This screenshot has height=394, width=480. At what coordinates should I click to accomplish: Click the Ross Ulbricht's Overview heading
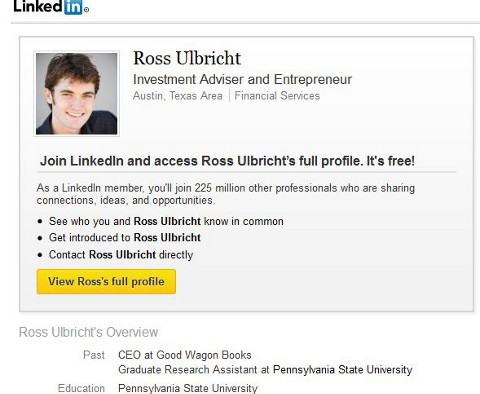click(88, 332)
